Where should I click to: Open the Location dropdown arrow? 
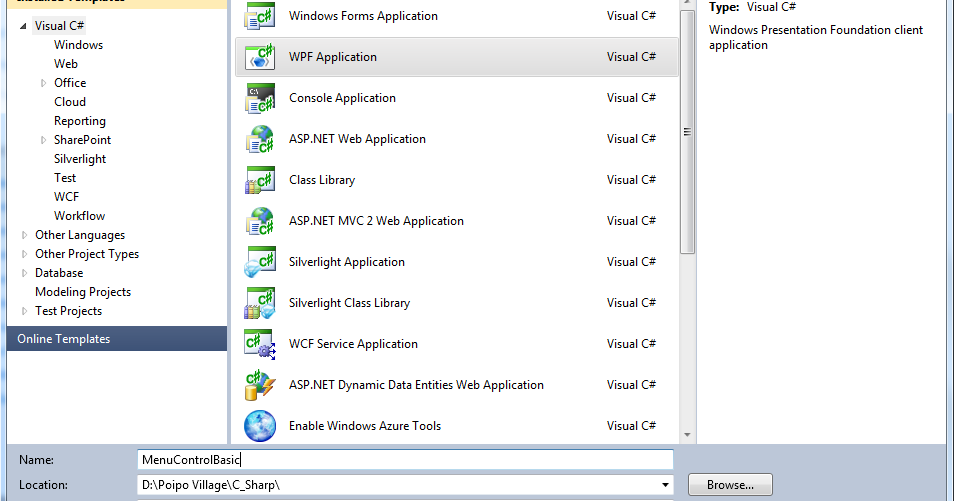click(665, 485)
